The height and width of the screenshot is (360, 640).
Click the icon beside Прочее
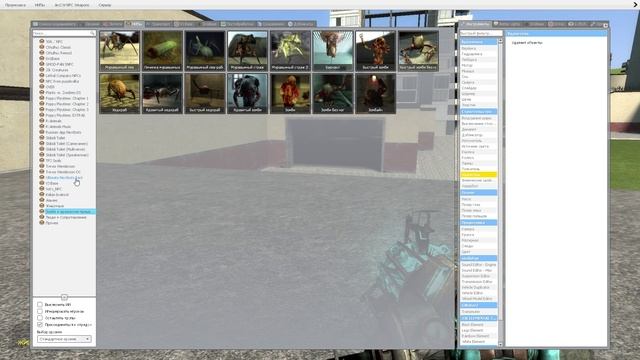(x=42, y=223)
